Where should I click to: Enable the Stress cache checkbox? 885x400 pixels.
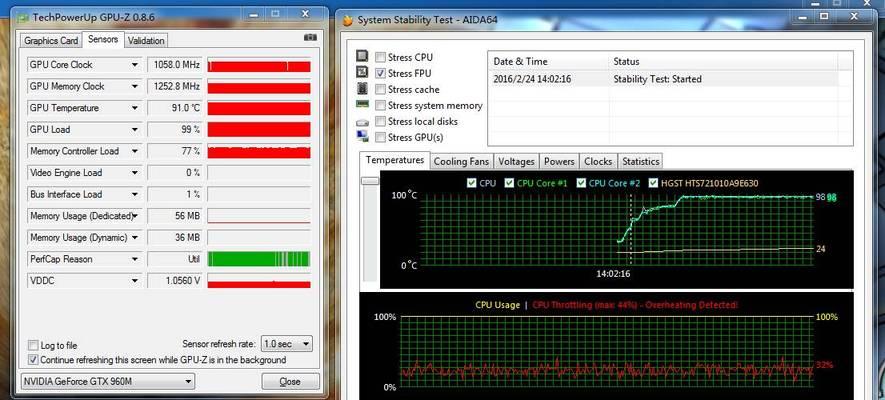click(380, 89)
